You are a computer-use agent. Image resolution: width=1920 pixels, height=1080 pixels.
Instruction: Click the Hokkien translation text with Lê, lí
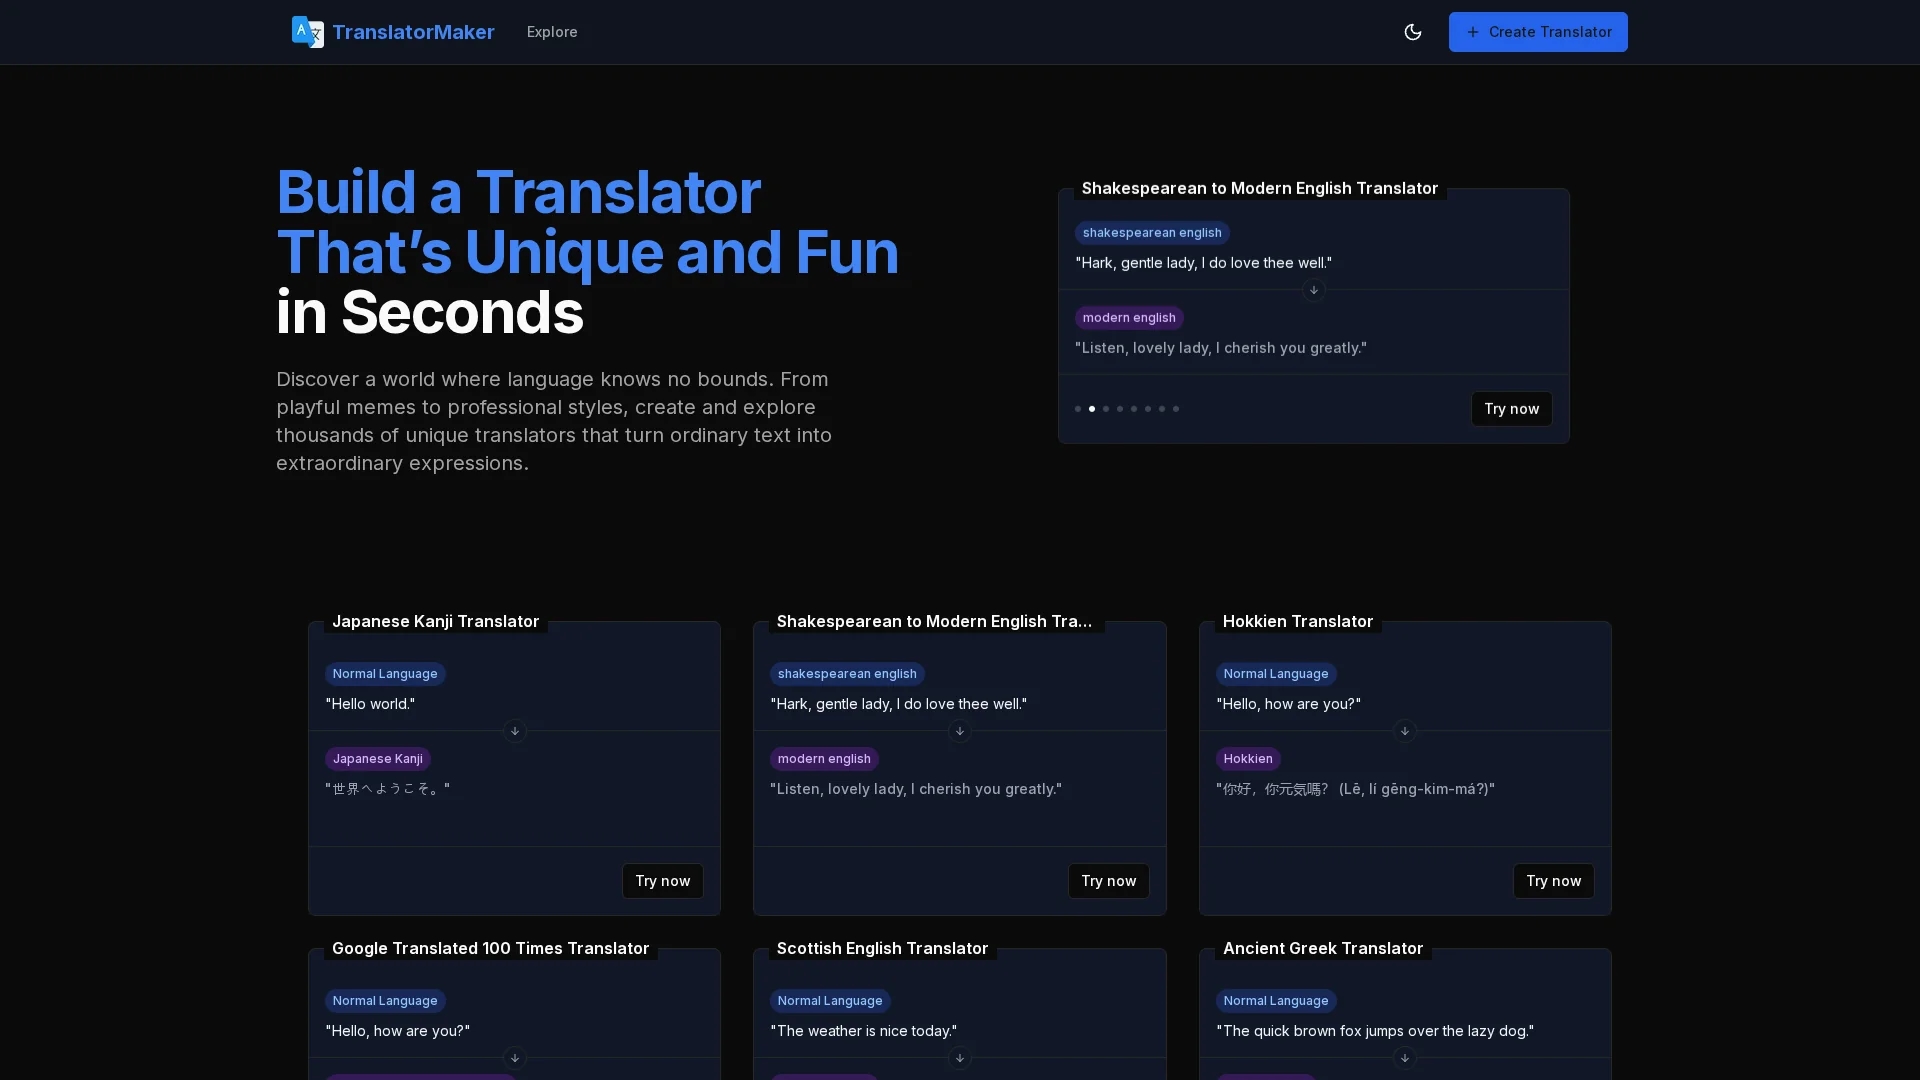[x=1355, y=789]
